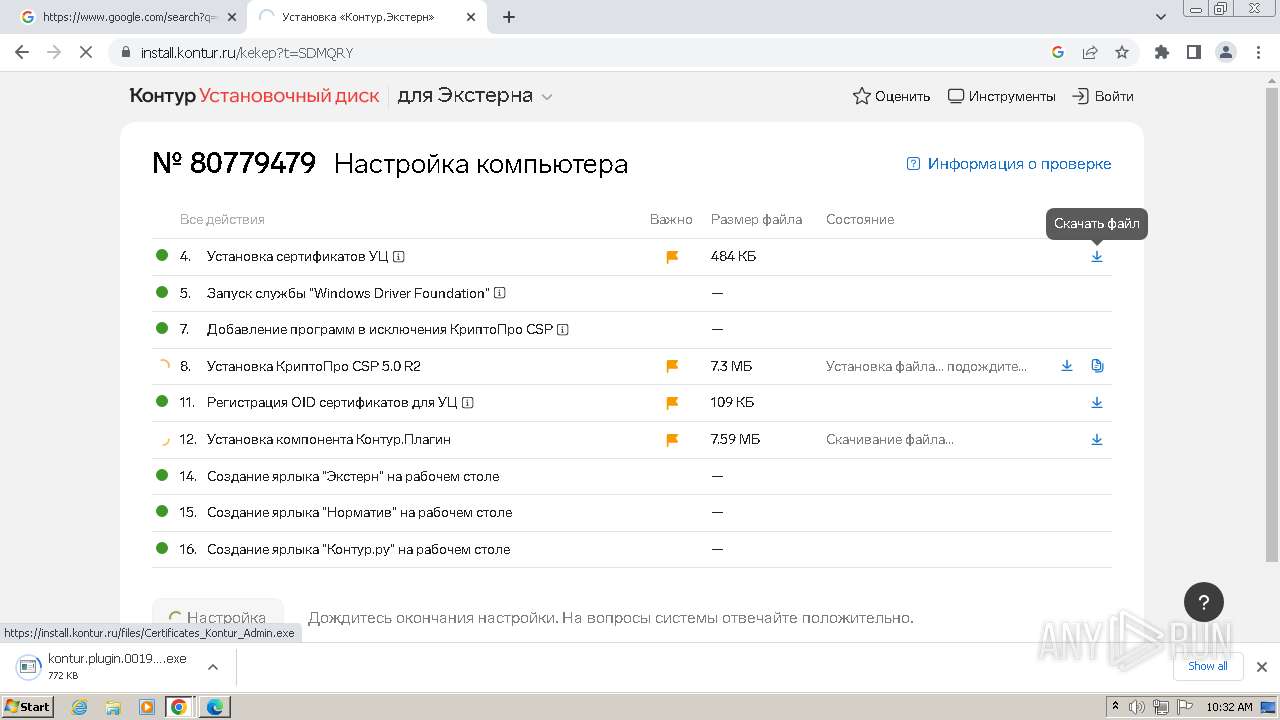
Task: Select row Создание ярлыка "Контур.ру"
Action: (x=632, y=549)
